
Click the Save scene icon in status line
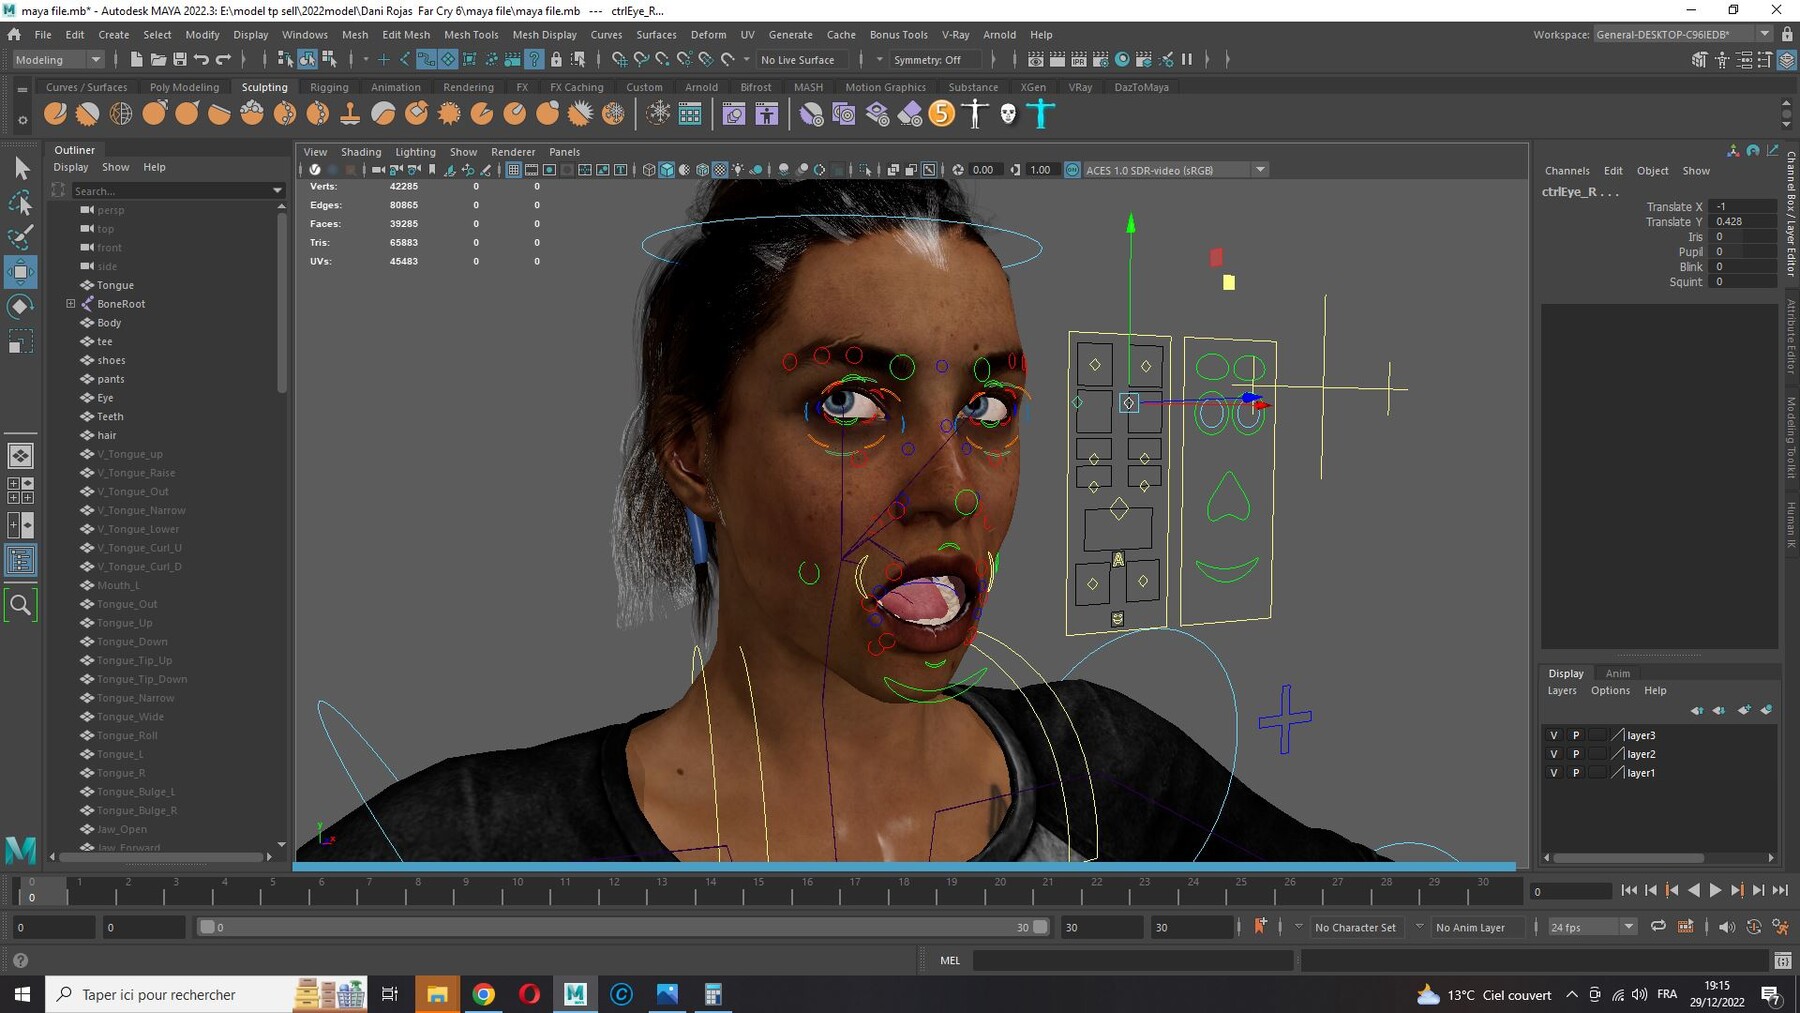[x=180, y=60]
